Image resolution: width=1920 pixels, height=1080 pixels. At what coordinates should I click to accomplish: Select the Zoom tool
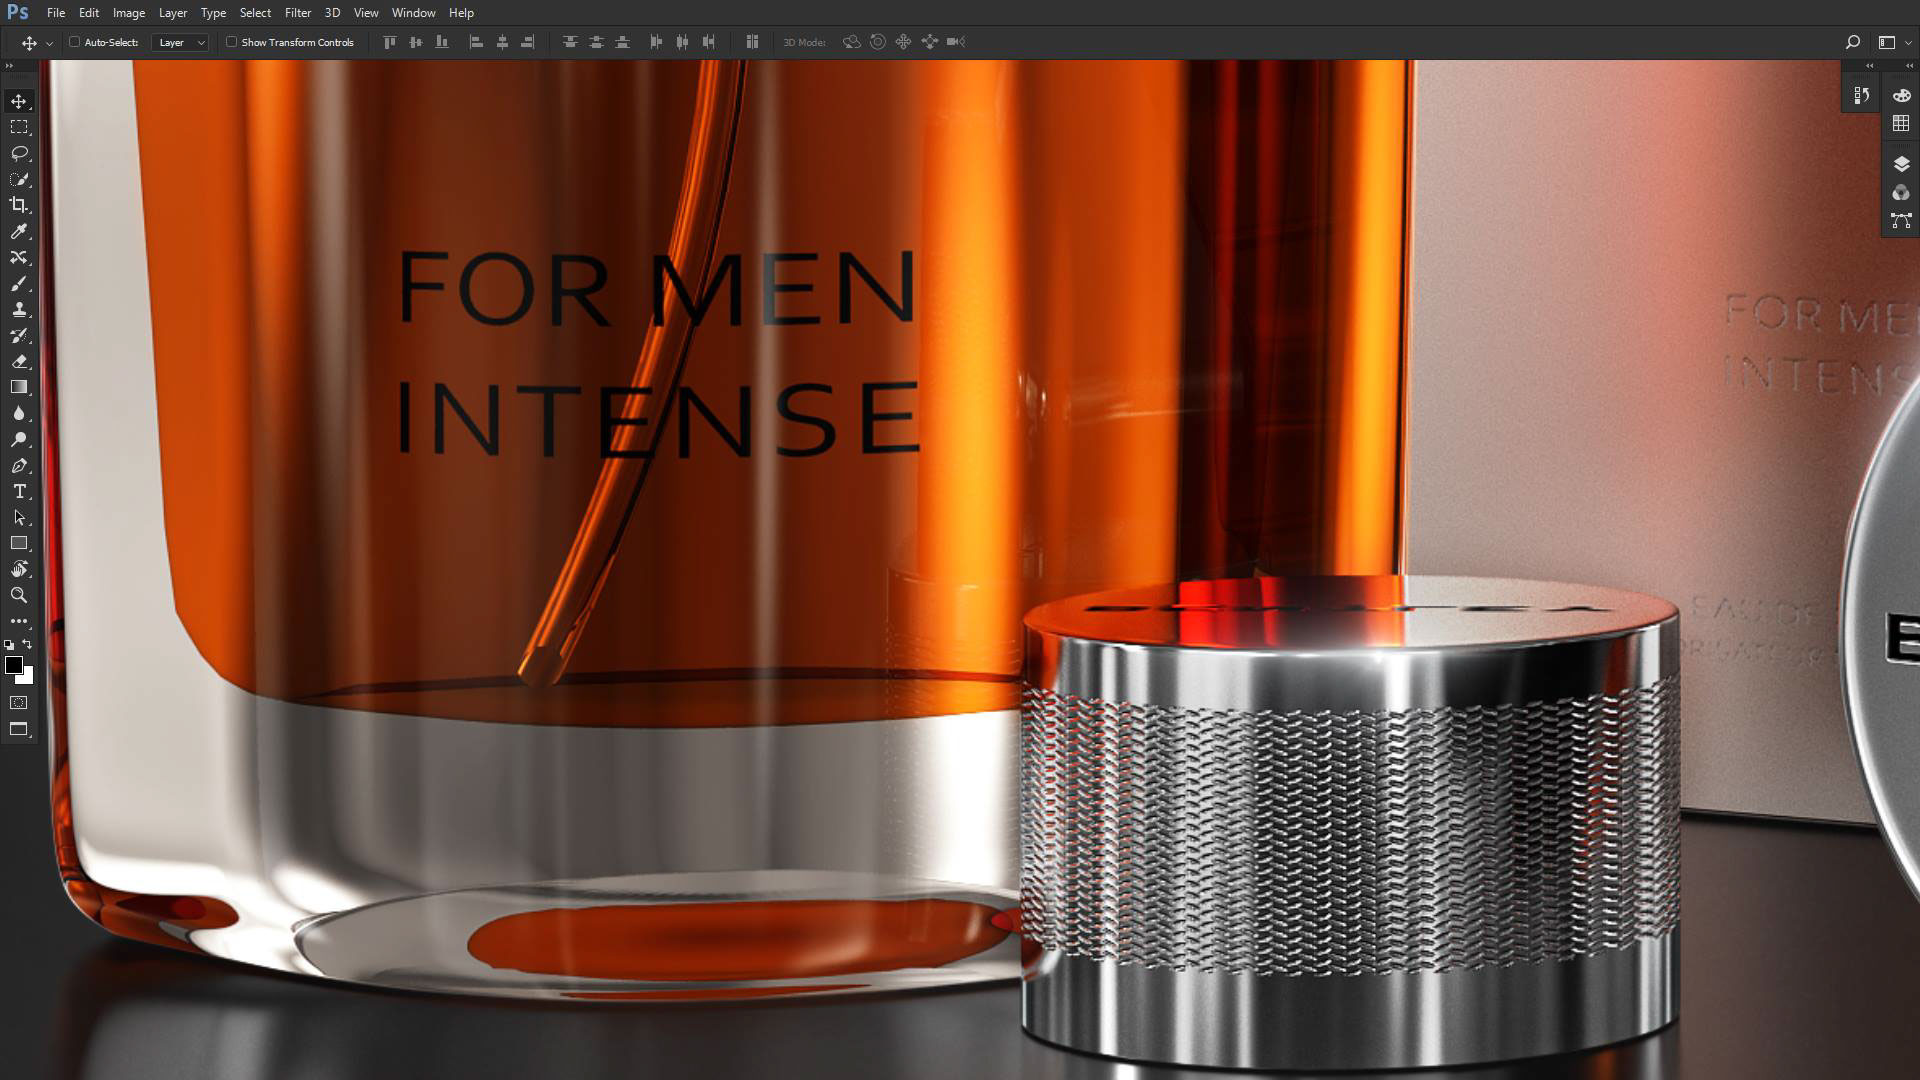tap(19, 595)
